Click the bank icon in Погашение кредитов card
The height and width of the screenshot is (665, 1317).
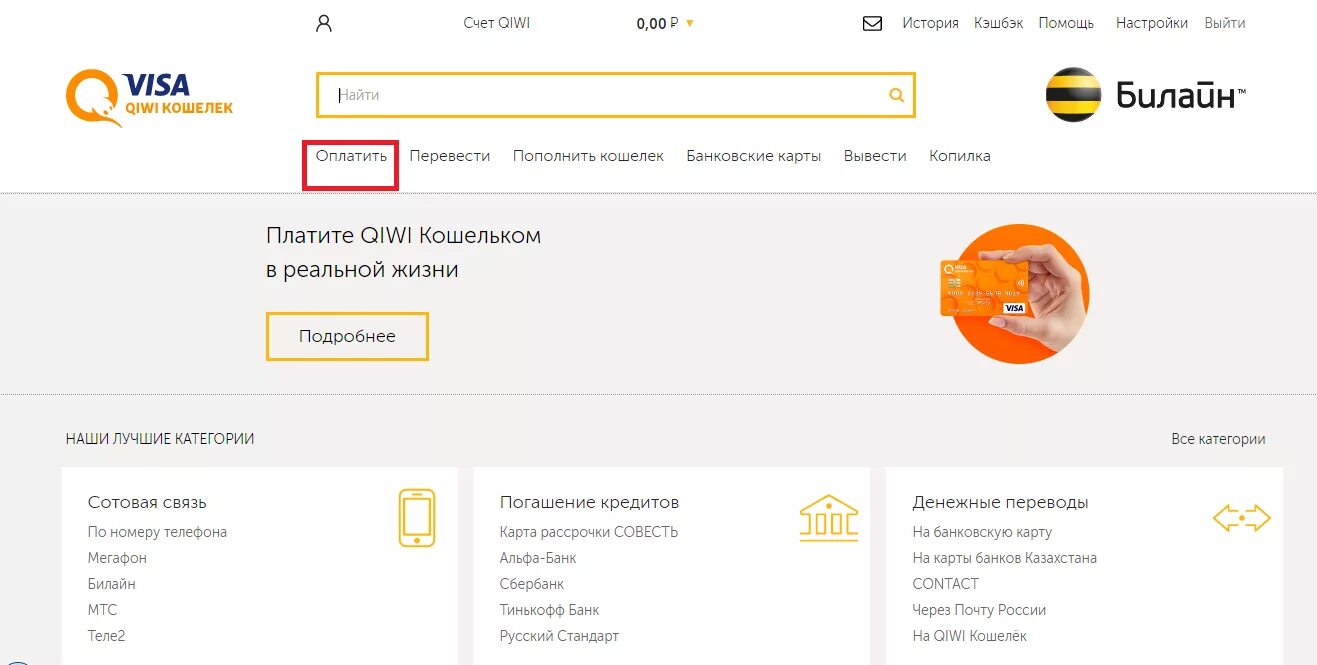coord(829,517)
